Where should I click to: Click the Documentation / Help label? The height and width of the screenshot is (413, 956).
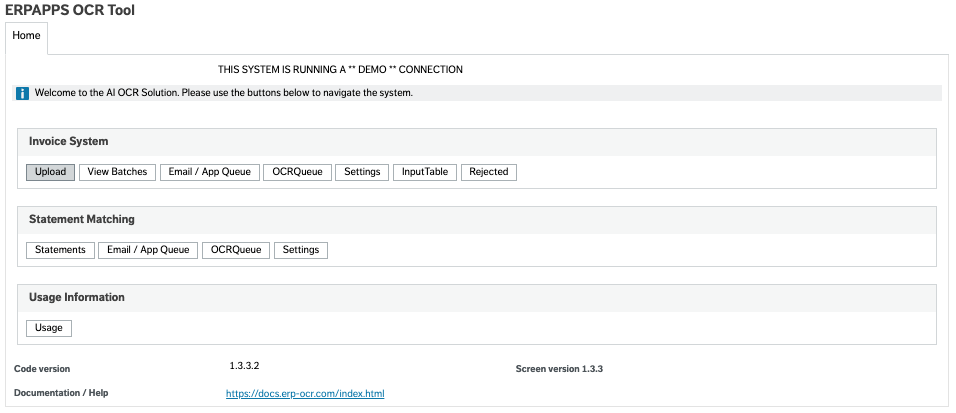pyautogui.click(x=61, y=393)
